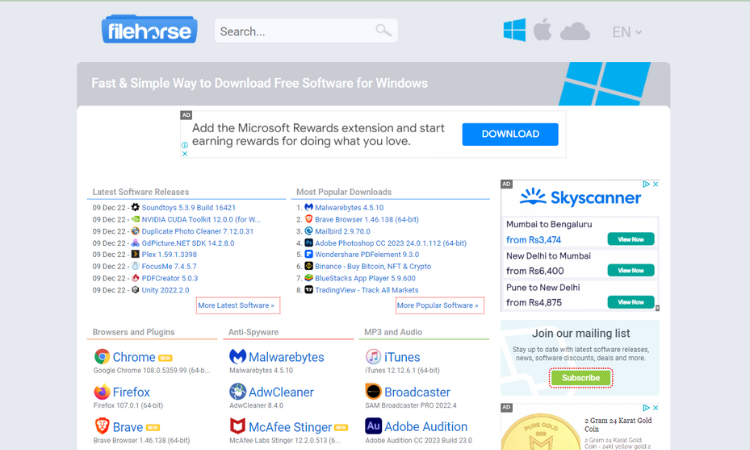
Task: Open Soundtoys 5.3.9 Build 16421
Action: click(x=188, y=208)
